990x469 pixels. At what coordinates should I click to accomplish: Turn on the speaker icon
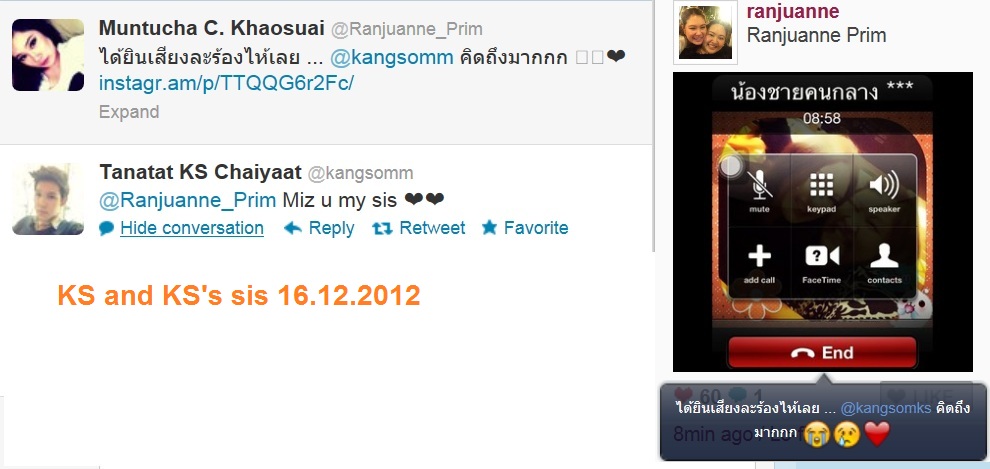883,186
